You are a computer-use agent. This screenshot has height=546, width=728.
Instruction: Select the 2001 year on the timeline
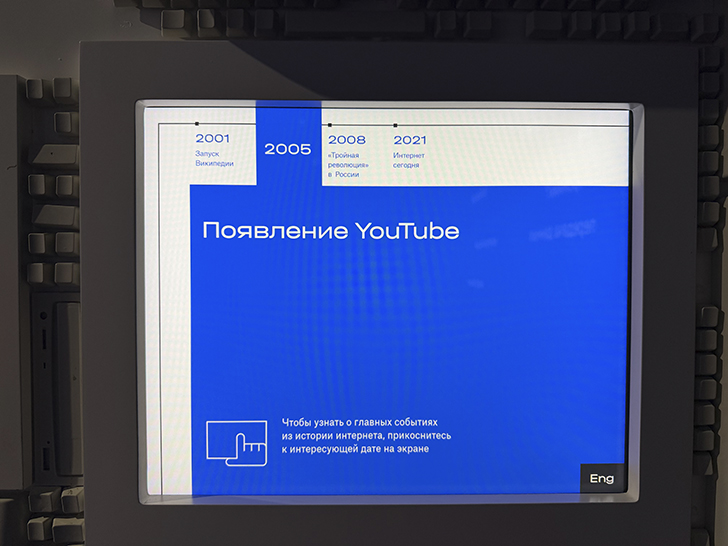(x=213, y=138)
